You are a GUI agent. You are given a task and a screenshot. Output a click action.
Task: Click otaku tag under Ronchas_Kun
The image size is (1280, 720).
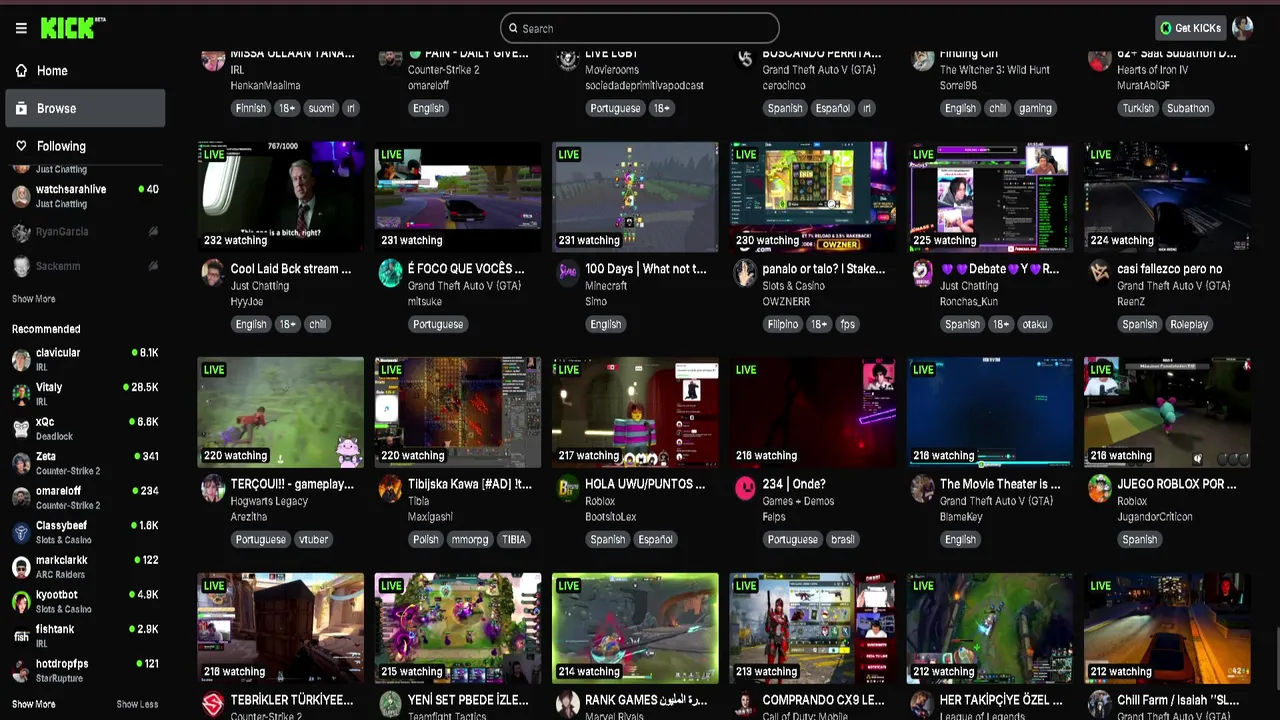click(1035, 324)
